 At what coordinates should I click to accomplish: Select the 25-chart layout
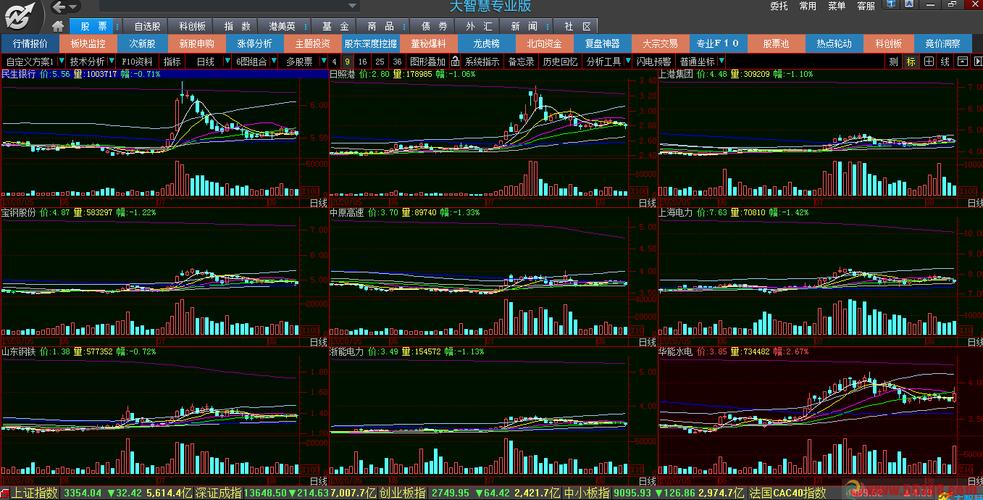[379, 61]
